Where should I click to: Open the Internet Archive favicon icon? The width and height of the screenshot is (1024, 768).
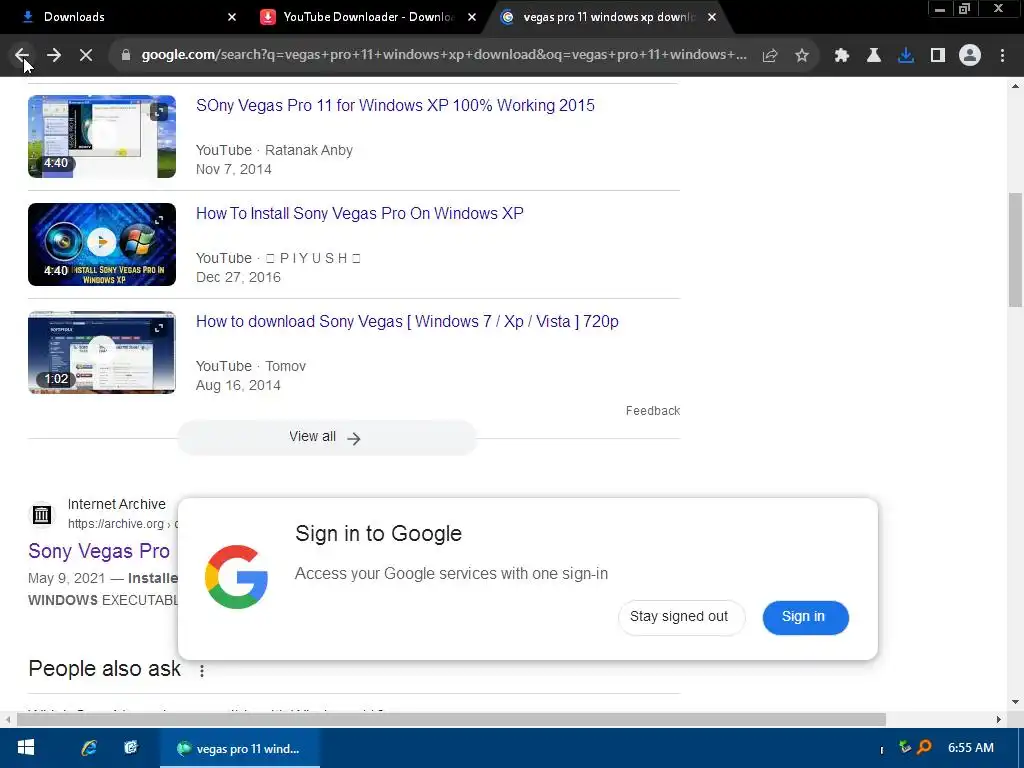[42, 515]
